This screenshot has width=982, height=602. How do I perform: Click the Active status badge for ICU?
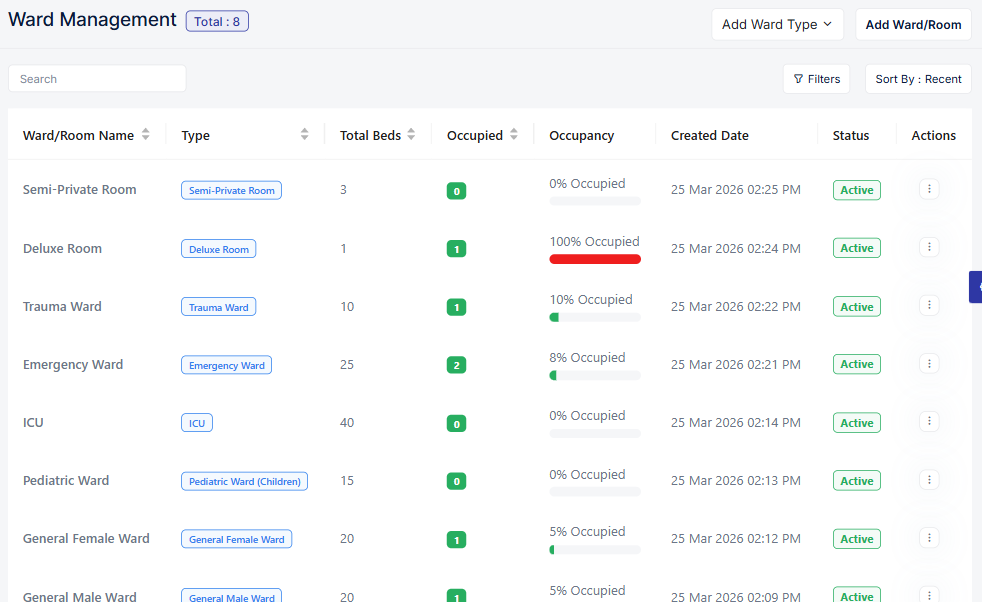(x=856, y=423)
